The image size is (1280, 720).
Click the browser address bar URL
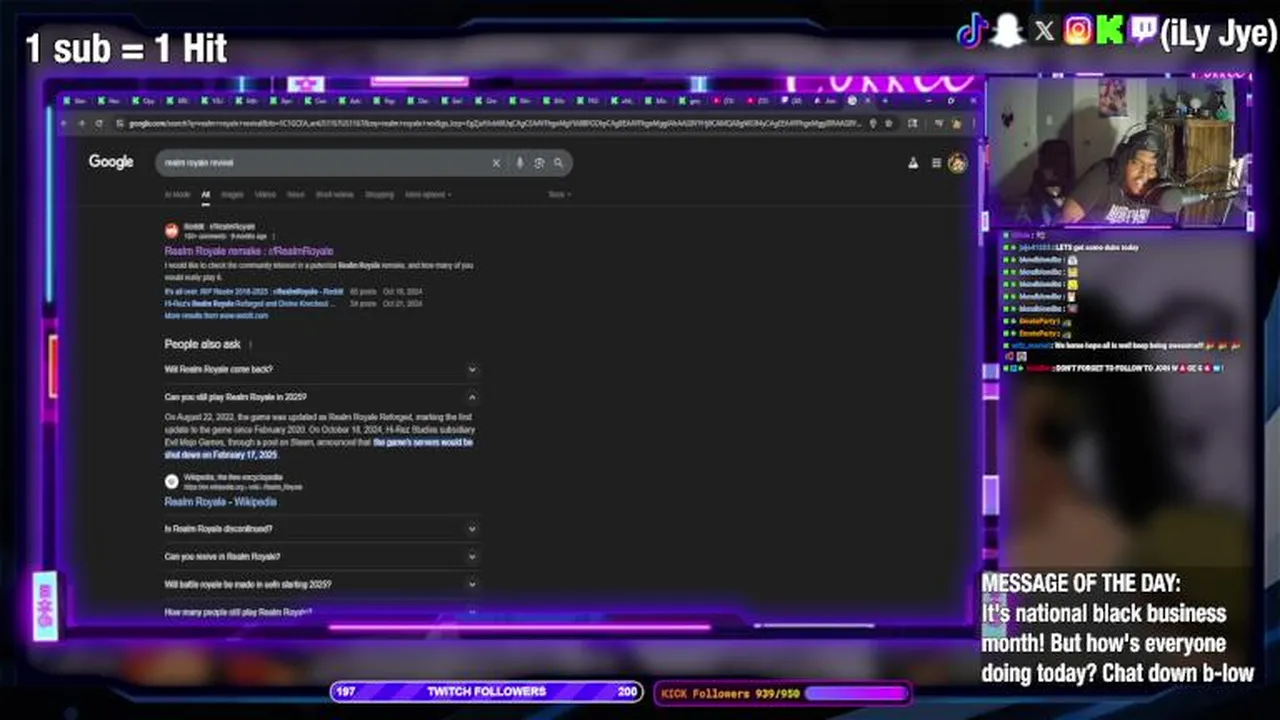(x=495, y=123)
